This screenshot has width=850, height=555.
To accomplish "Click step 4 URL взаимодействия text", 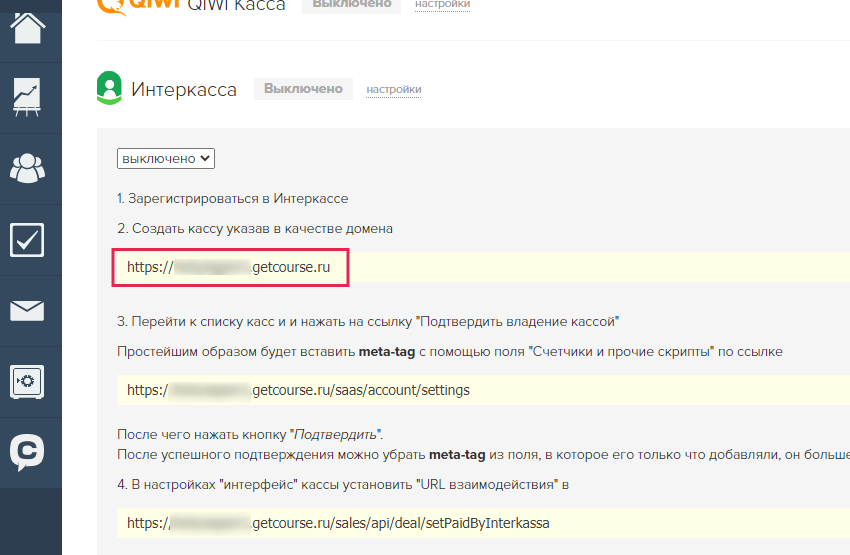I will [x=343, y=485].
